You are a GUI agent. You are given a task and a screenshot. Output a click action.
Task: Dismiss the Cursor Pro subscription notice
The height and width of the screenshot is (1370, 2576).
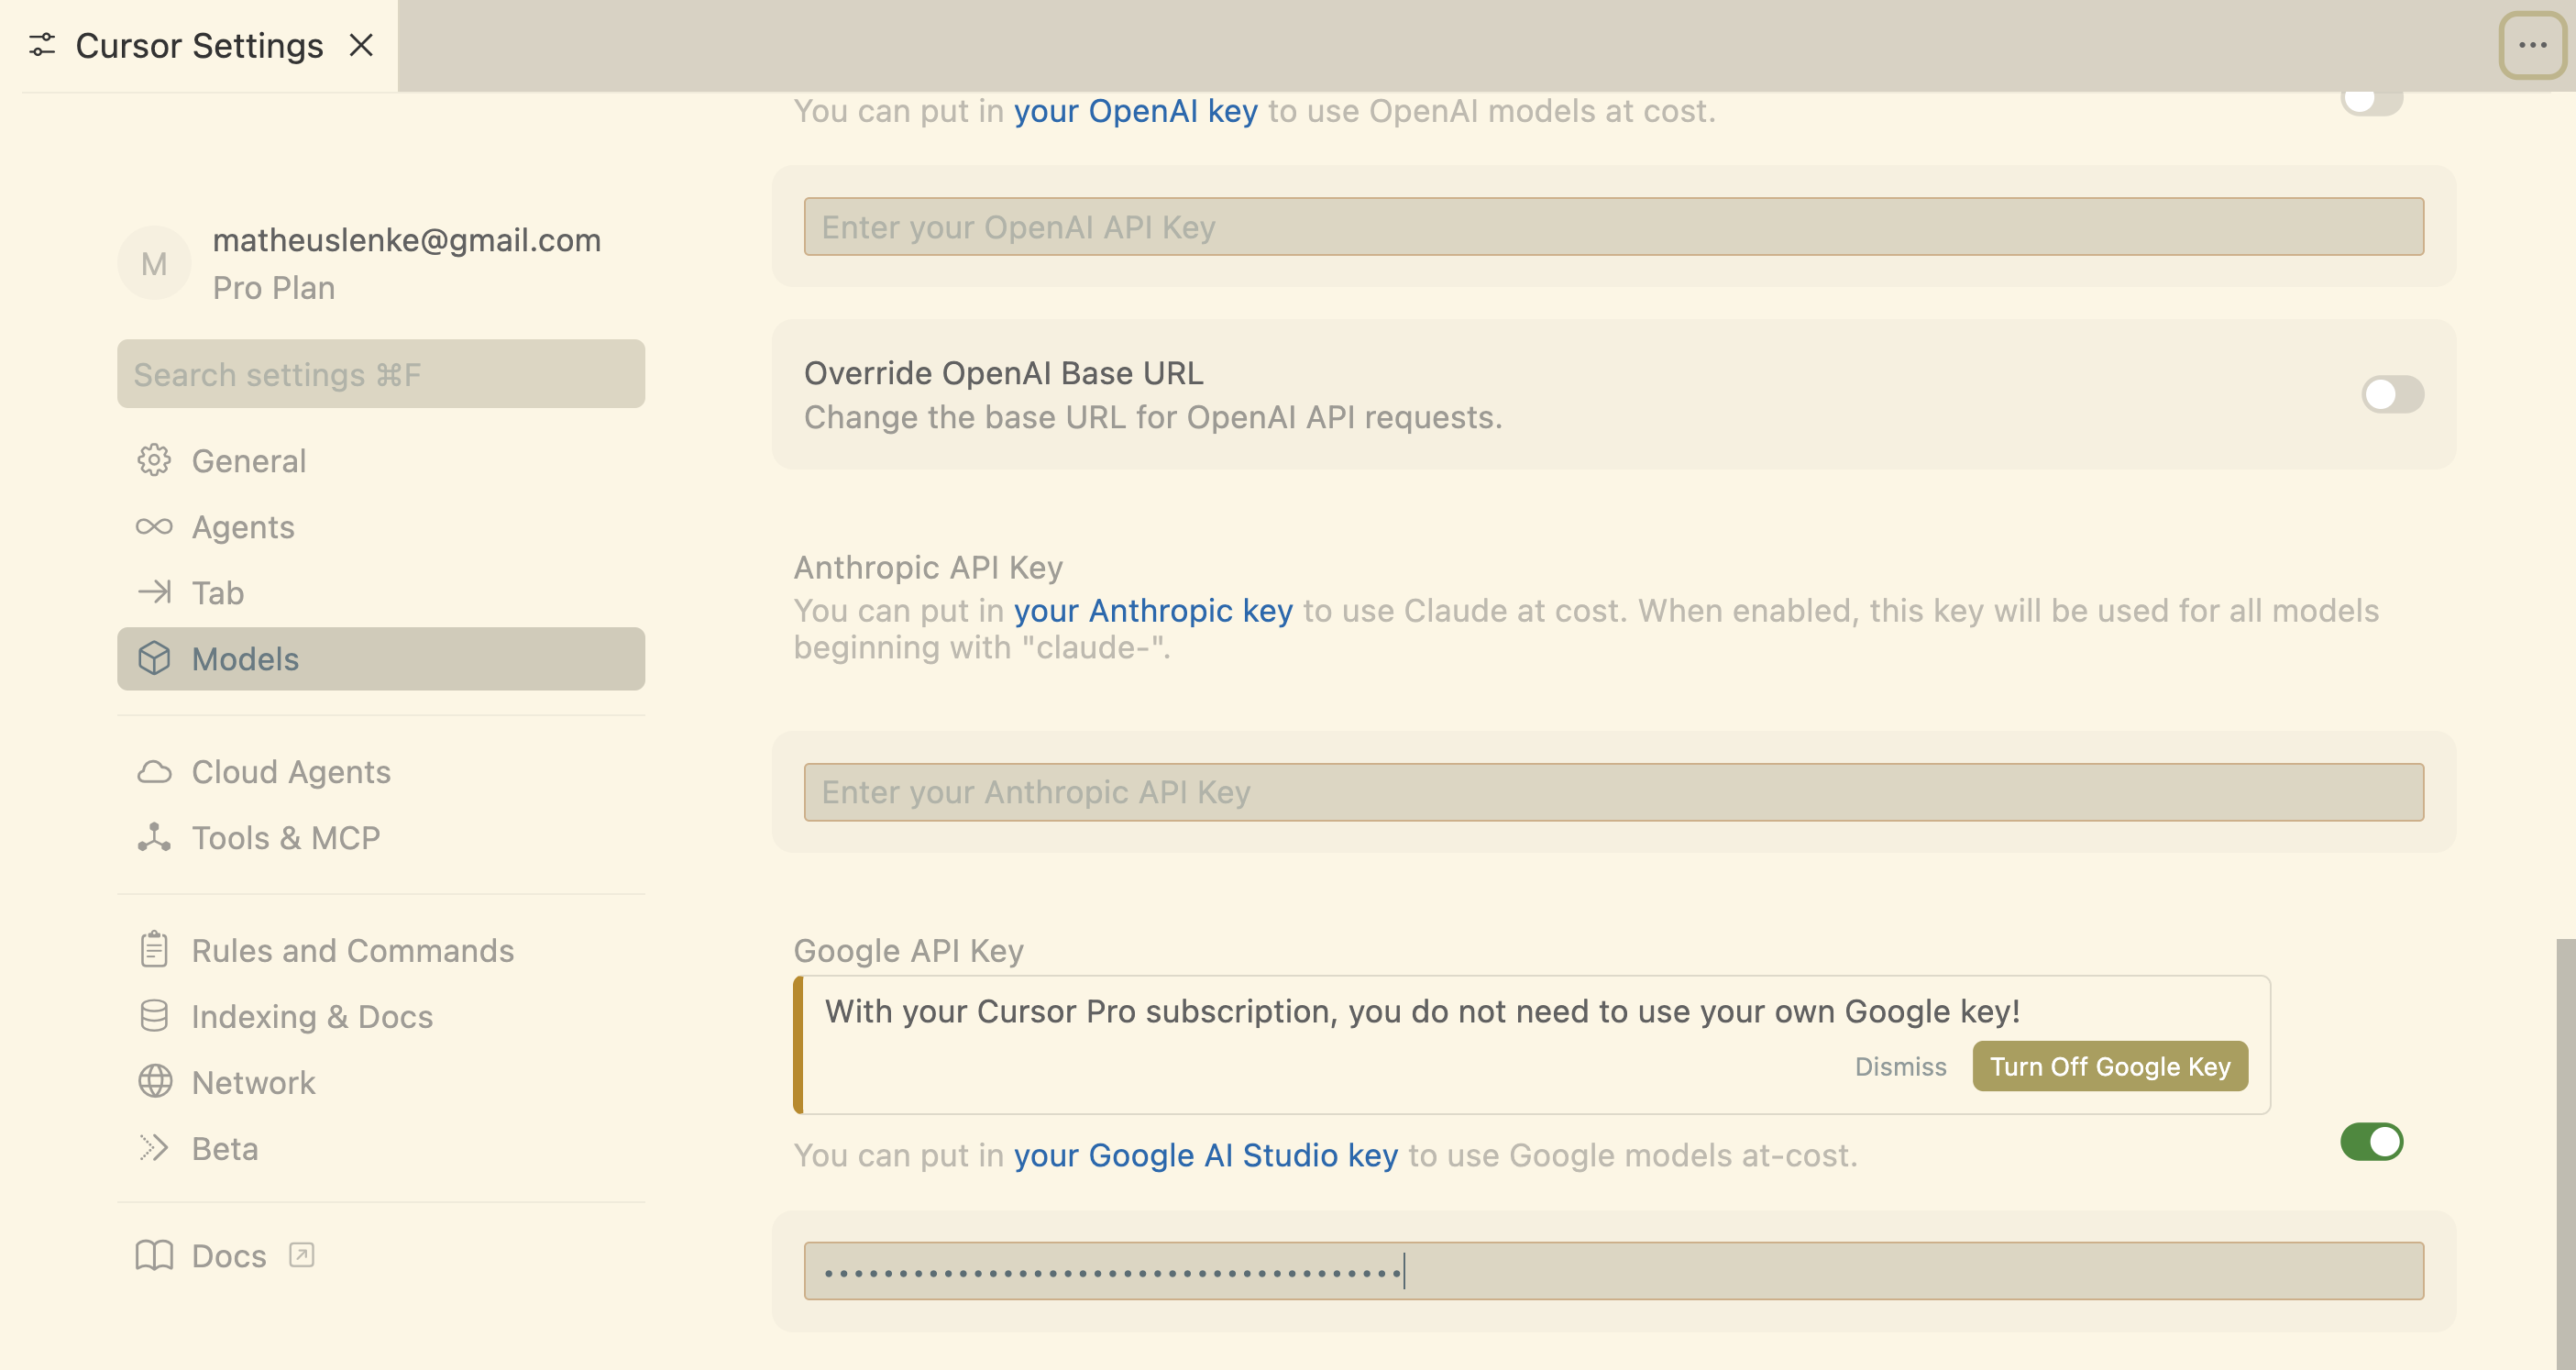[1900, 1066]
